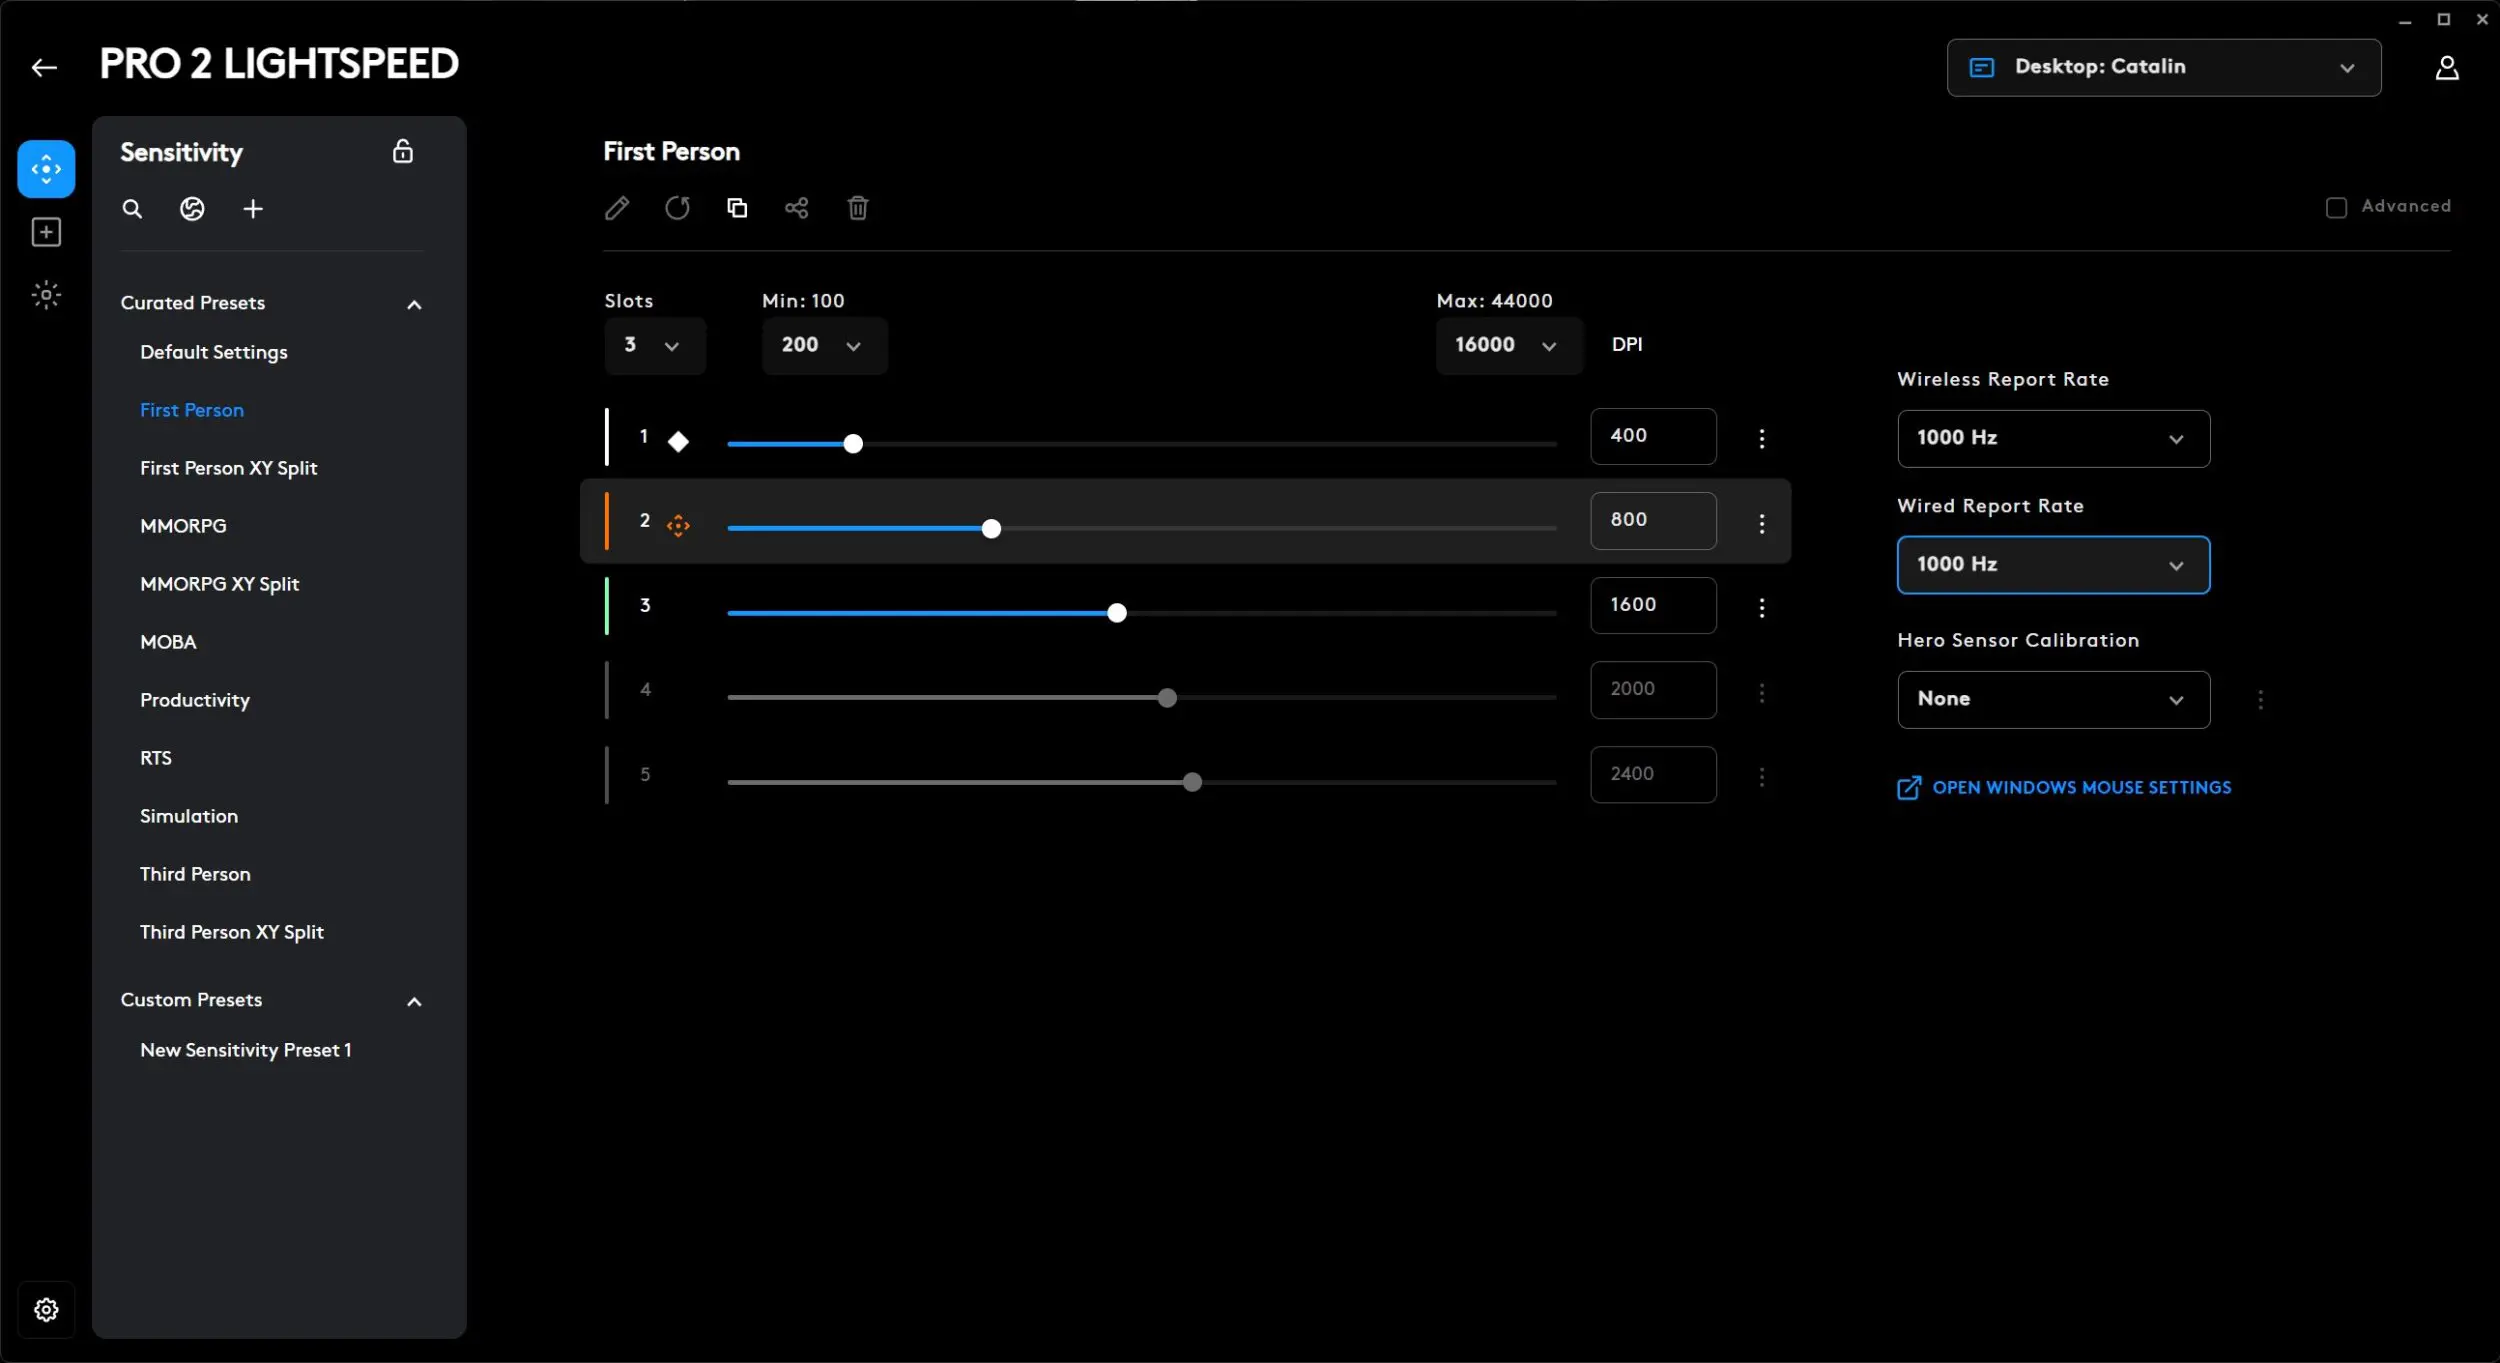This screenshot has width=2500, height=1363.
Task: Add a new sensitivity preset
Action: (253, 209)
